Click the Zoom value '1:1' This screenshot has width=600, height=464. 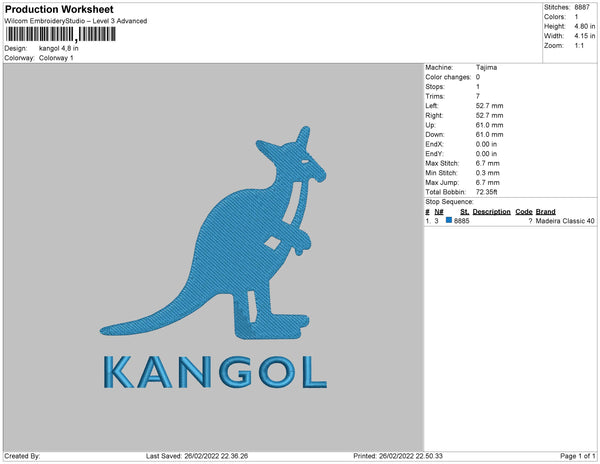click(579, 46)
